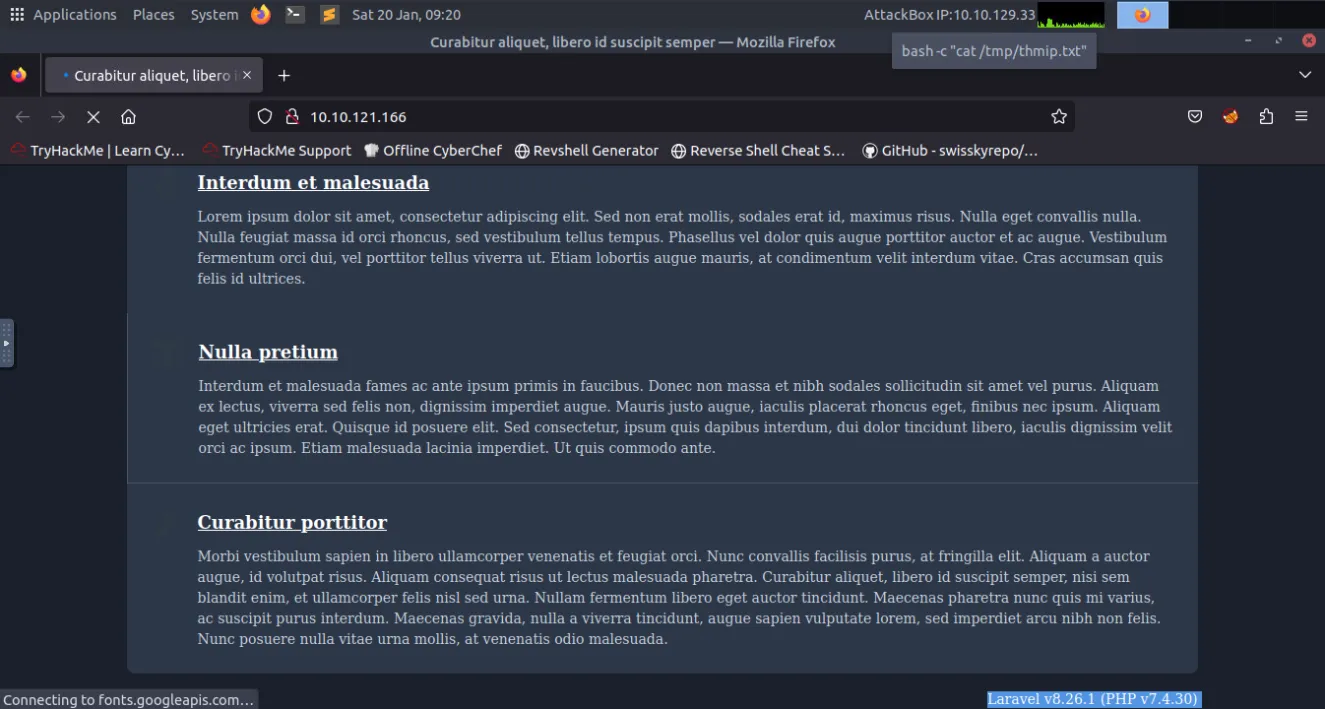Screen dimensions: 1325x709
Task: Open a new browser tab
Action: [284, 76]
